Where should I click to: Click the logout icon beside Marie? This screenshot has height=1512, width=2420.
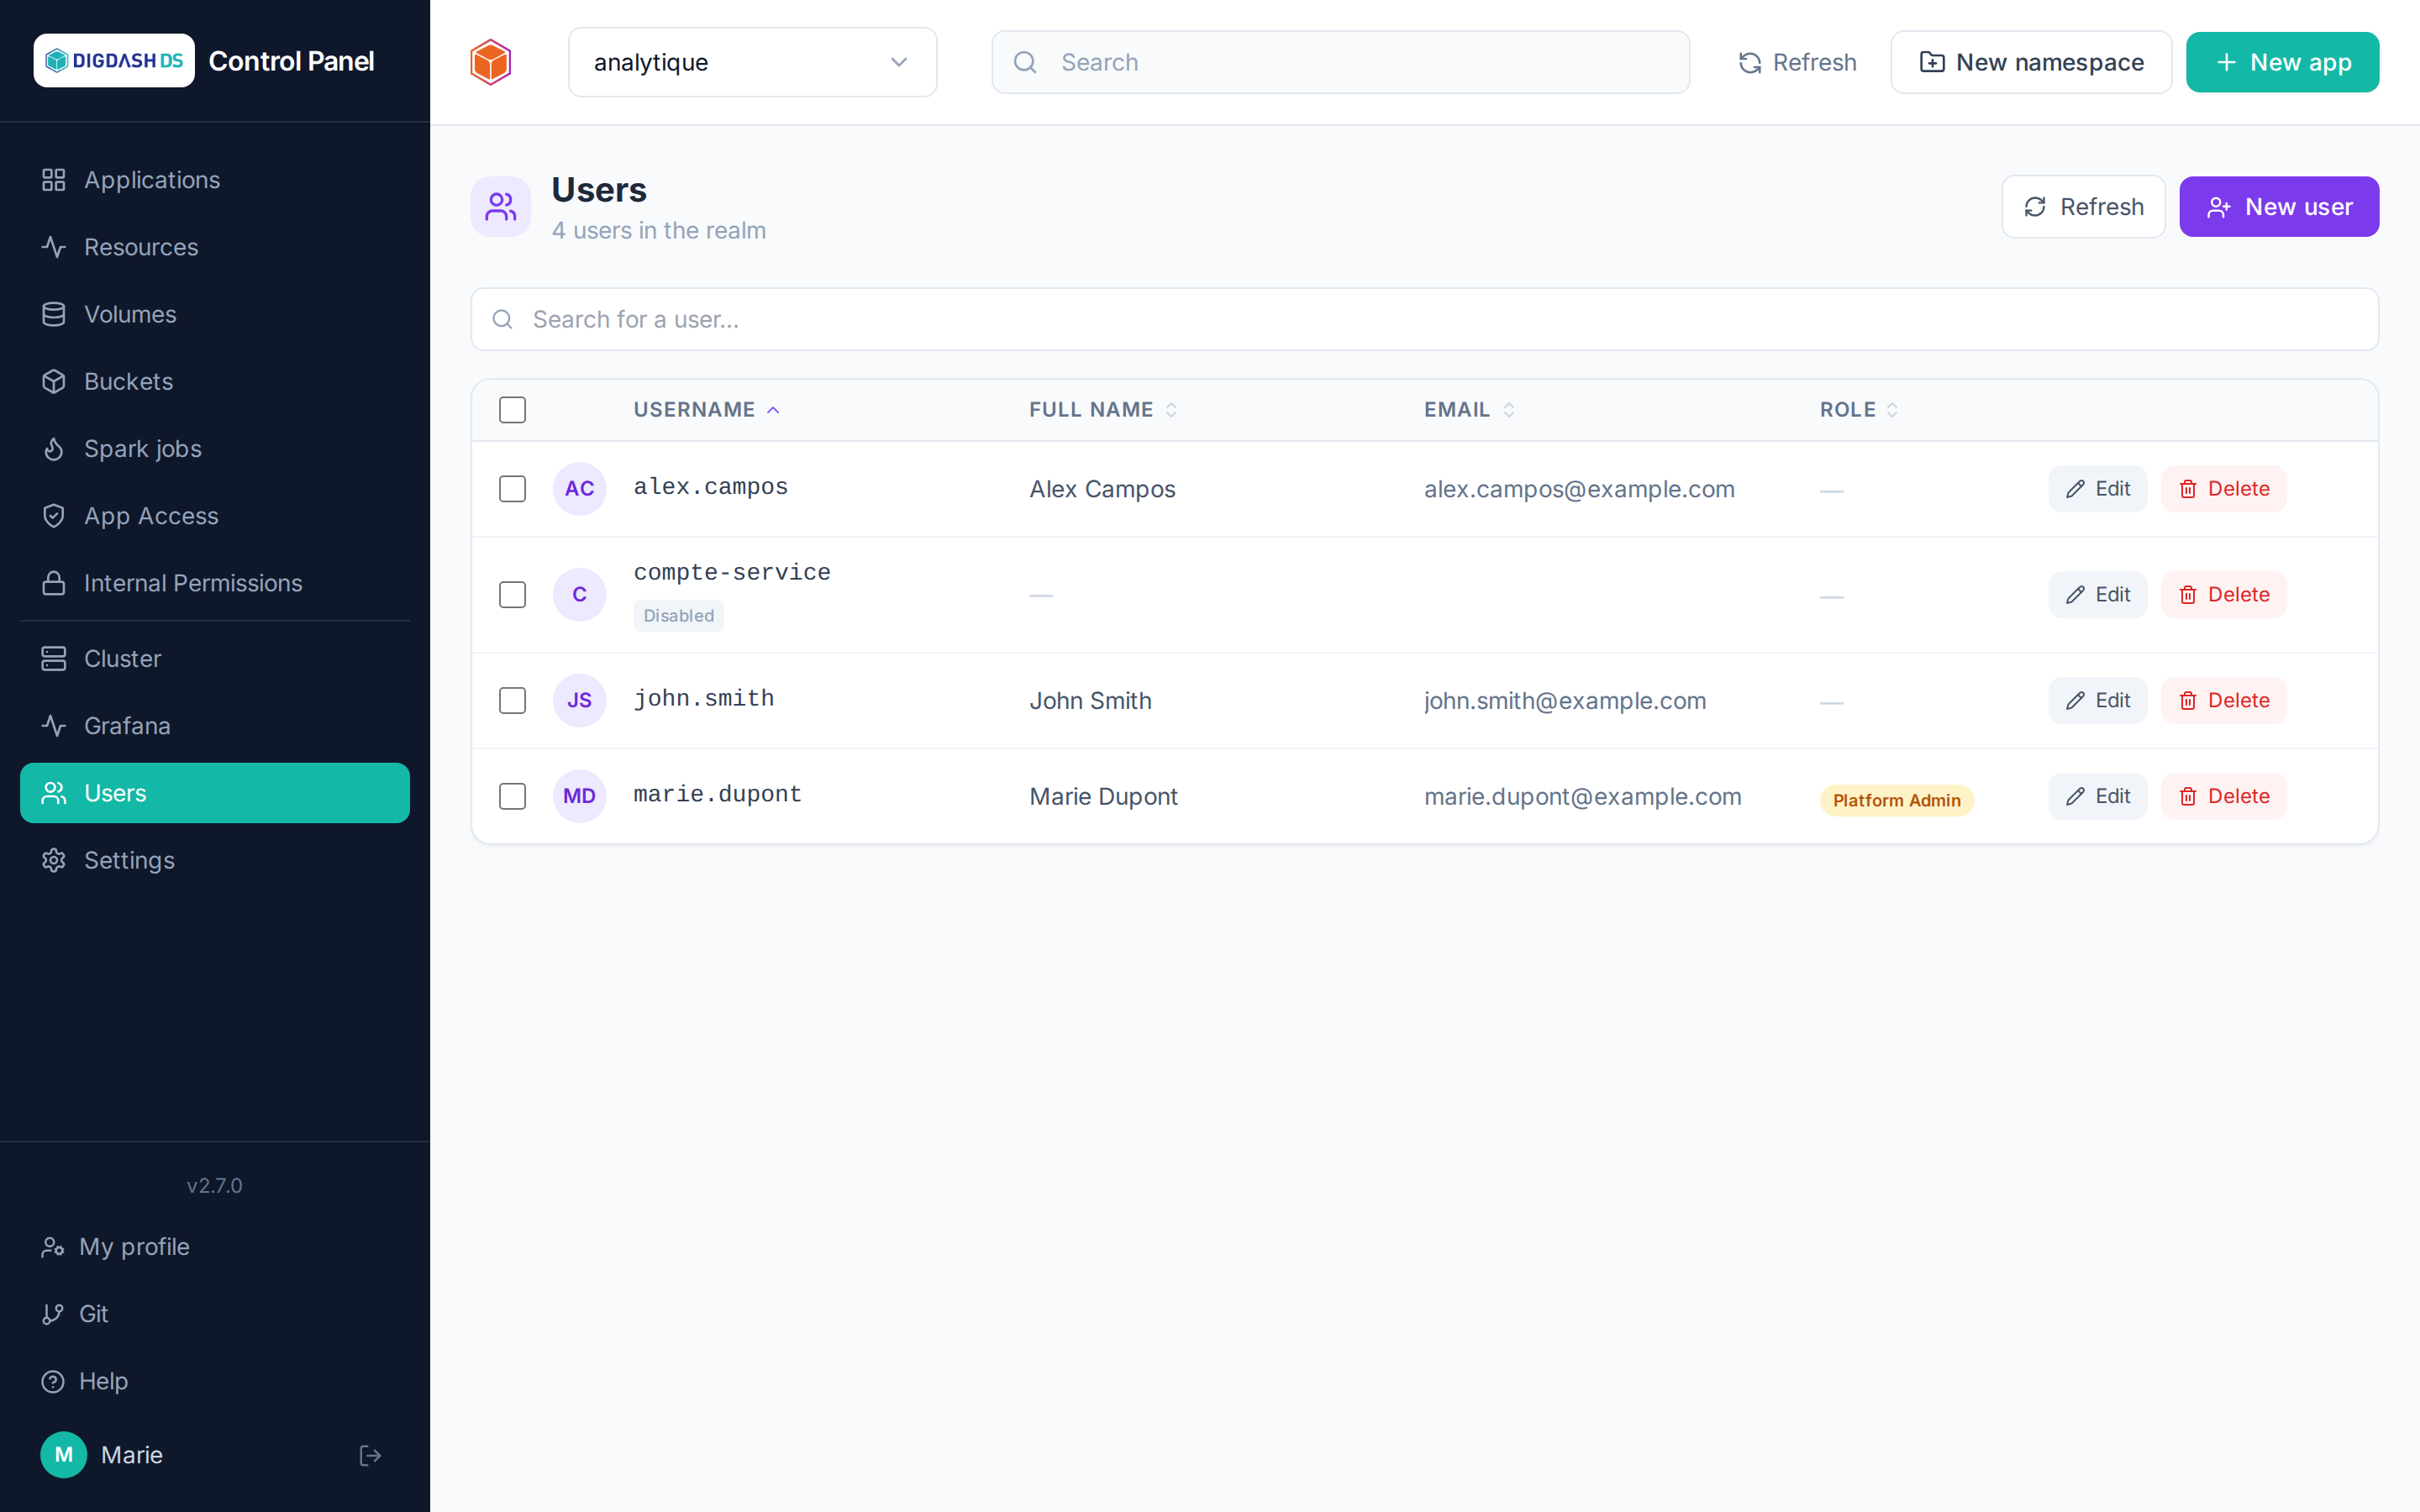(370, 1455)
